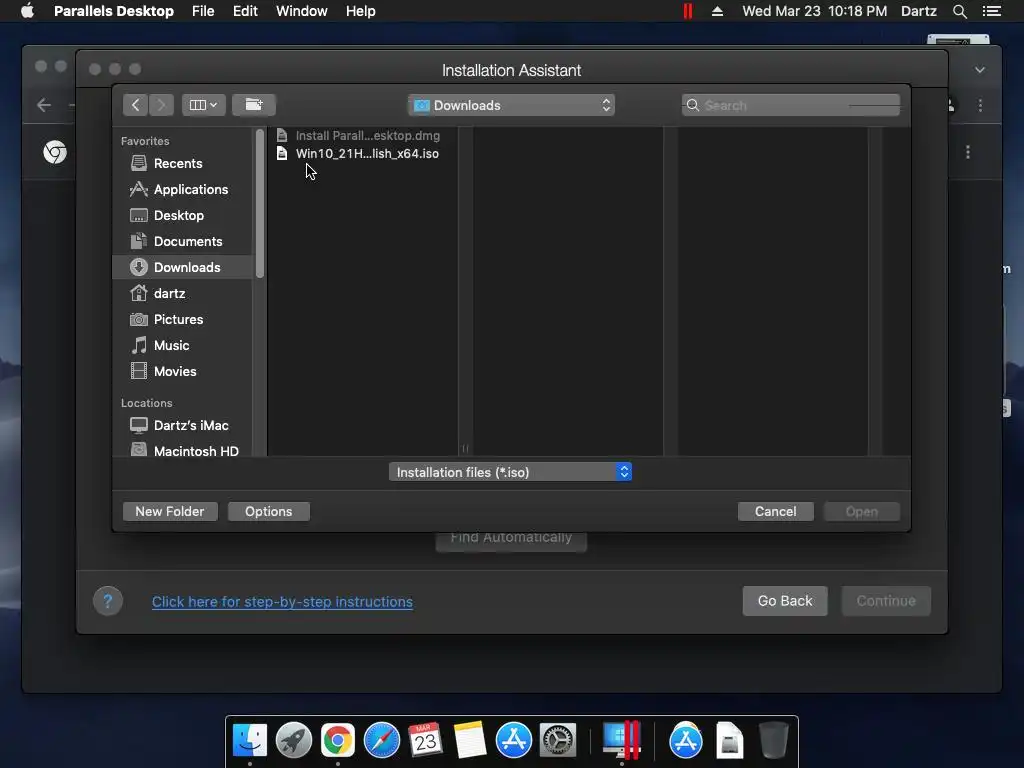Open the three-dot menu in the background window toolbar
Screen dimensions: 1024x768
(x=980, y=105)
